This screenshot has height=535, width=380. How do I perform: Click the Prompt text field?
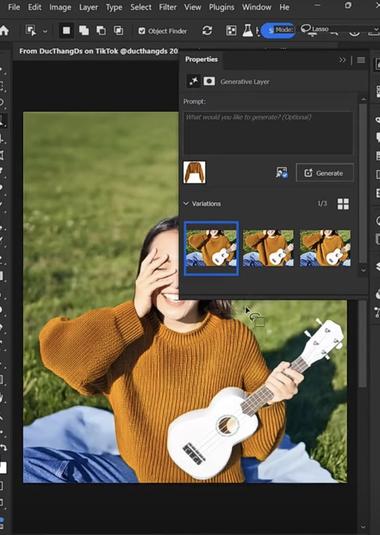[268, 133]
